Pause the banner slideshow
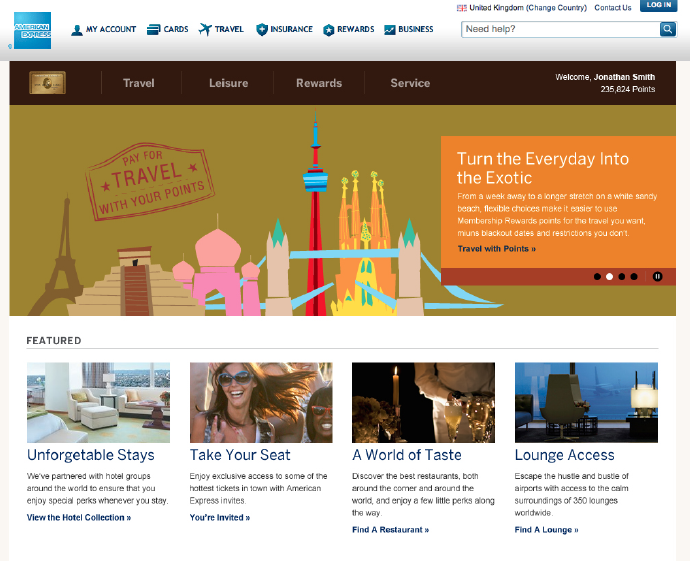This screenshot has height=561, width=690. coord(657,276)
